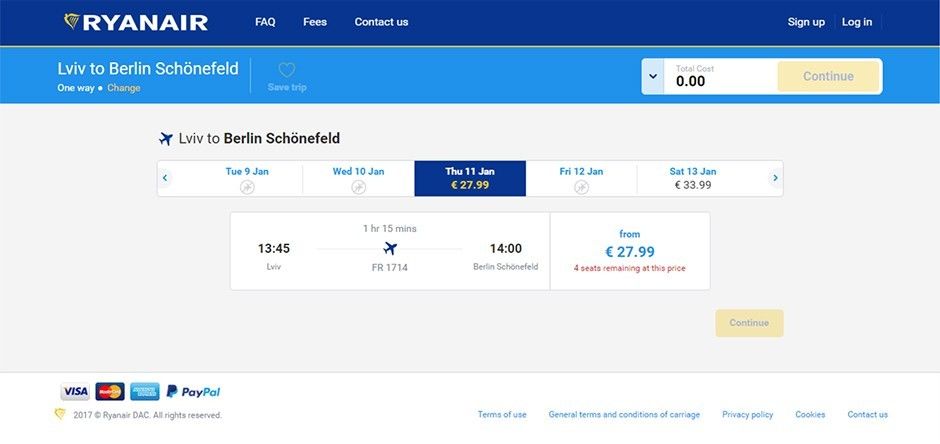The width and height of the screenshot is (940, 444).
Task: Select the Sat 13 Jan date tab
Action: coord(692,178)
